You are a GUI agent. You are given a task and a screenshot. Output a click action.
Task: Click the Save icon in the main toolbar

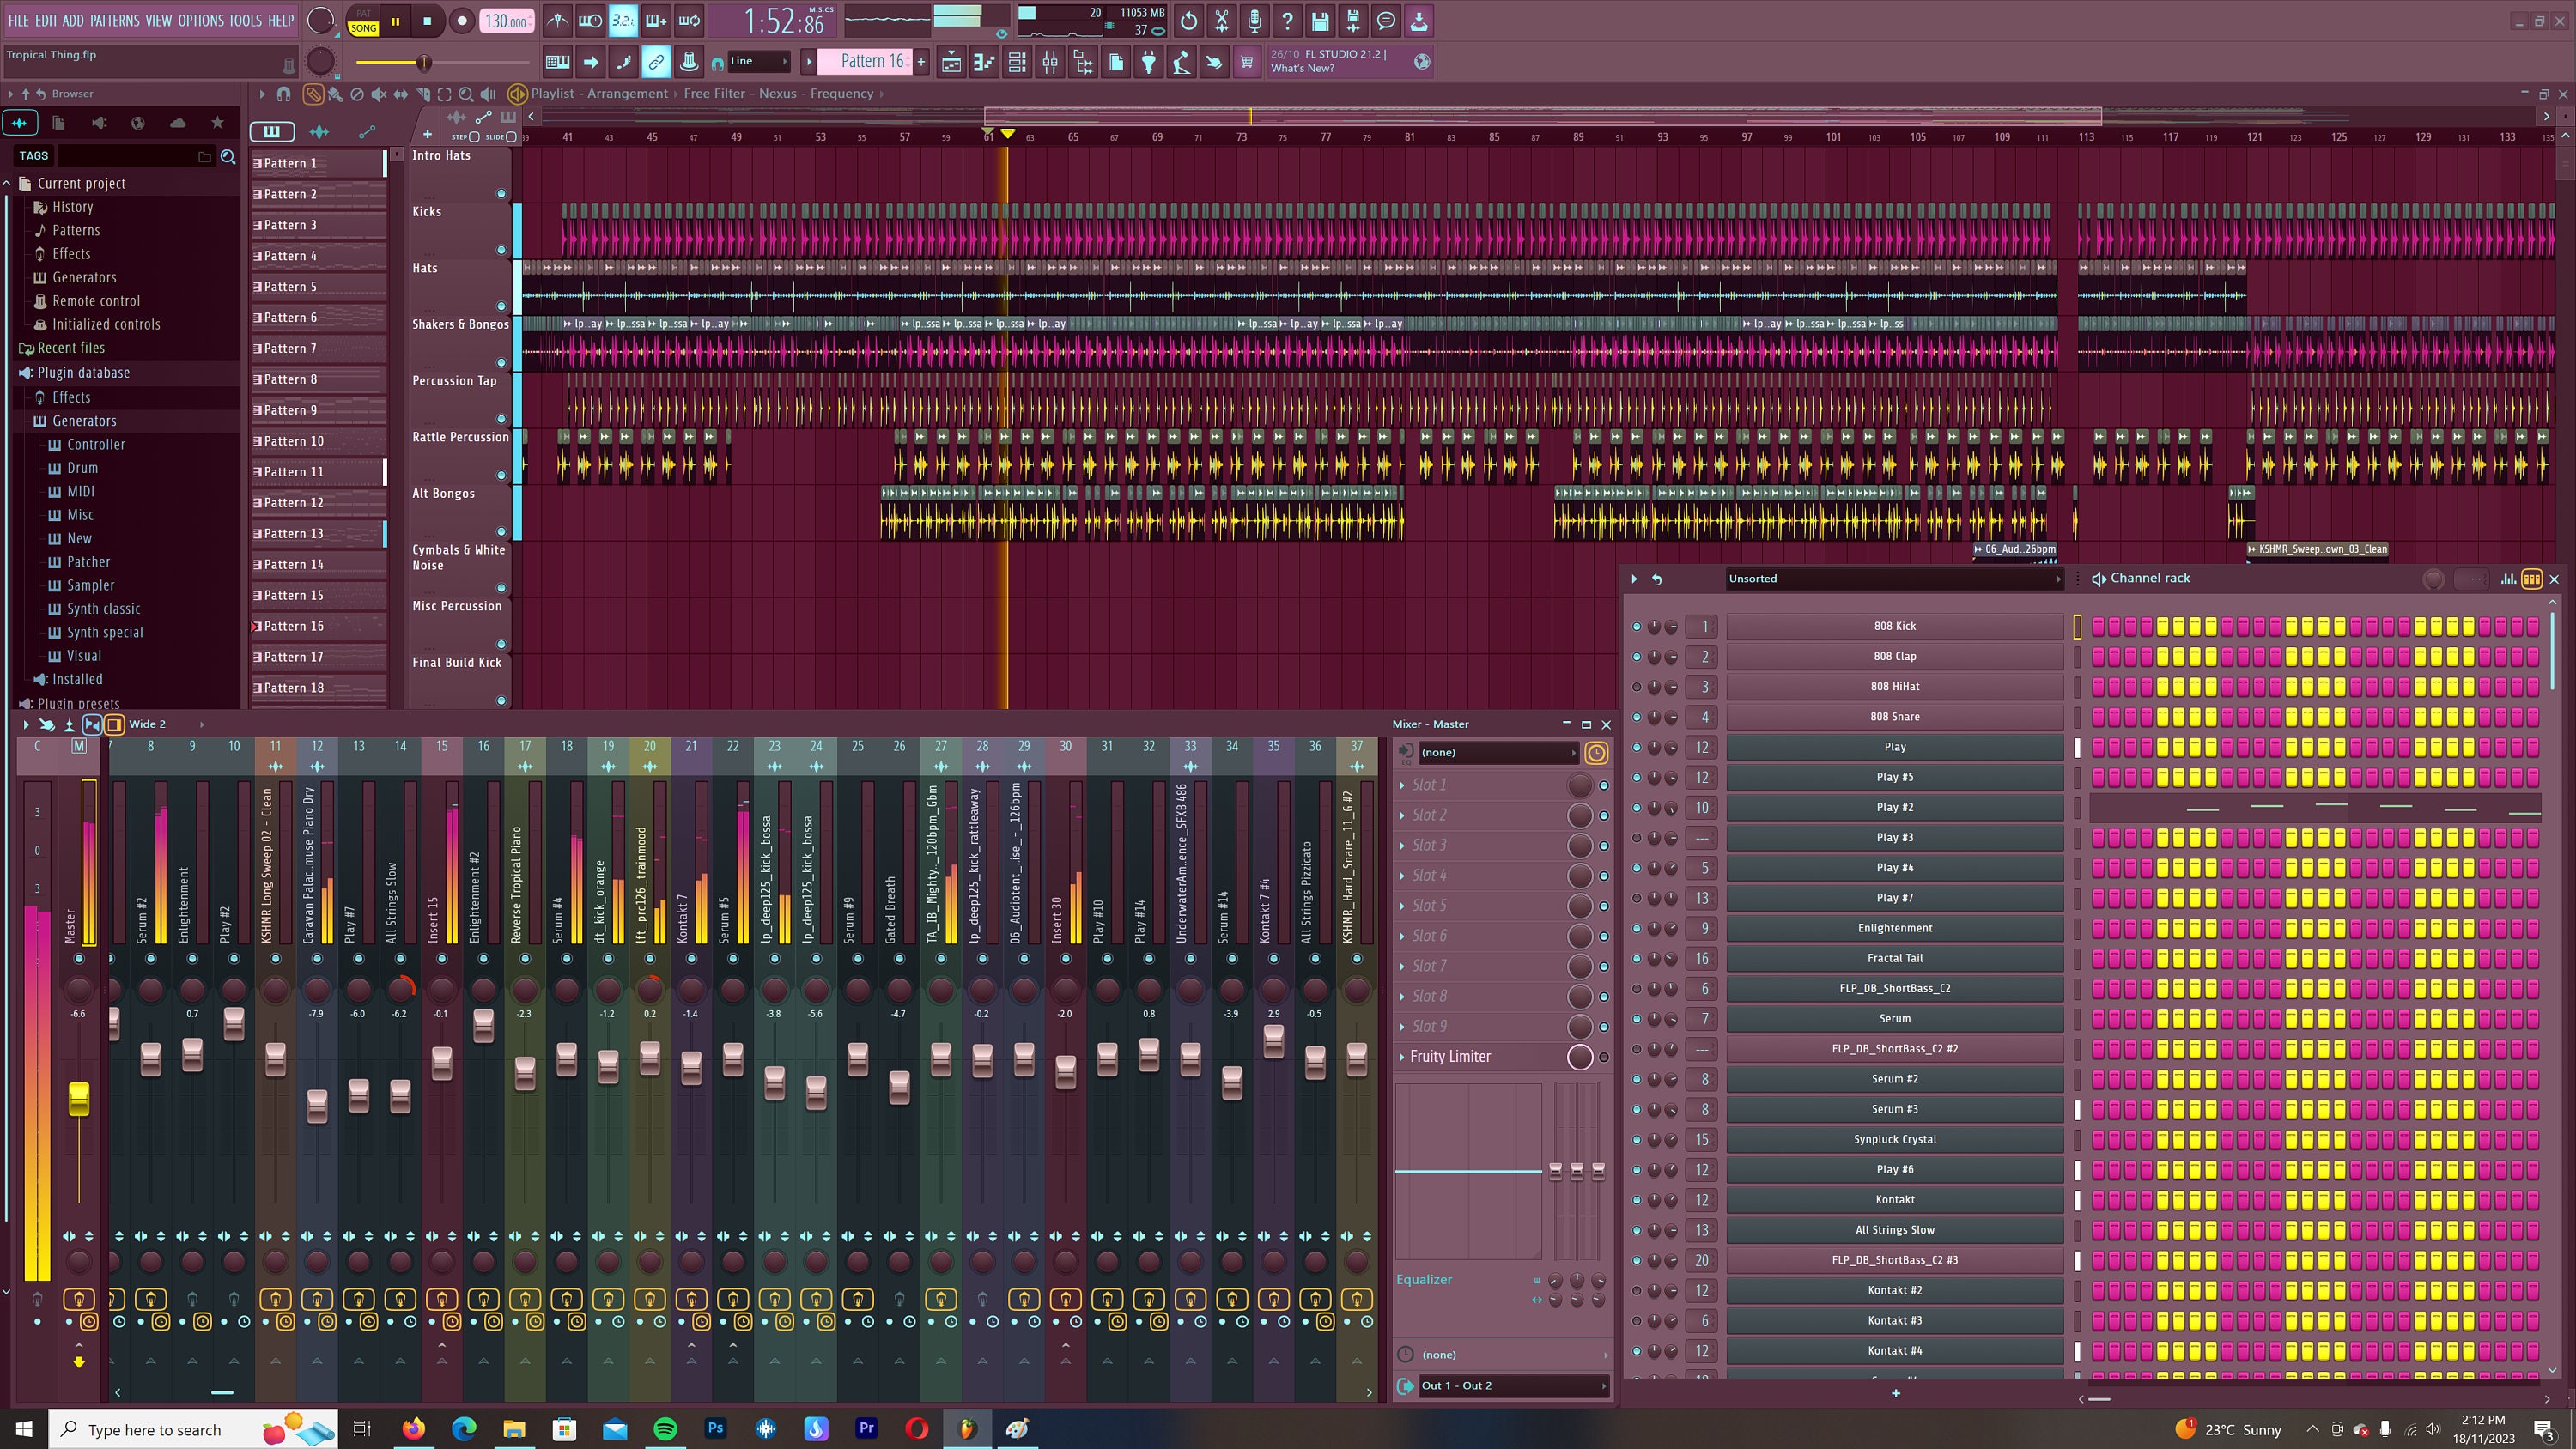point(1320,21)
